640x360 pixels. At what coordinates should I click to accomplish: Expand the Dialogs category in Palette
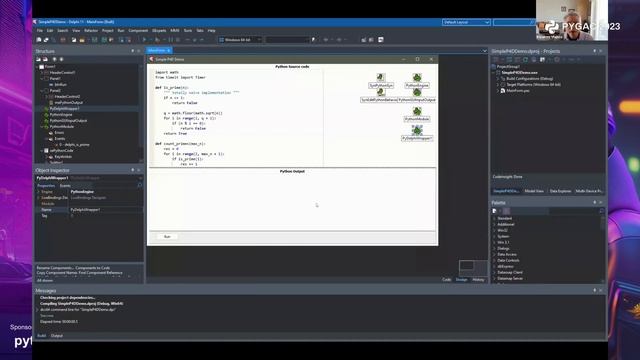click(494, 248)
